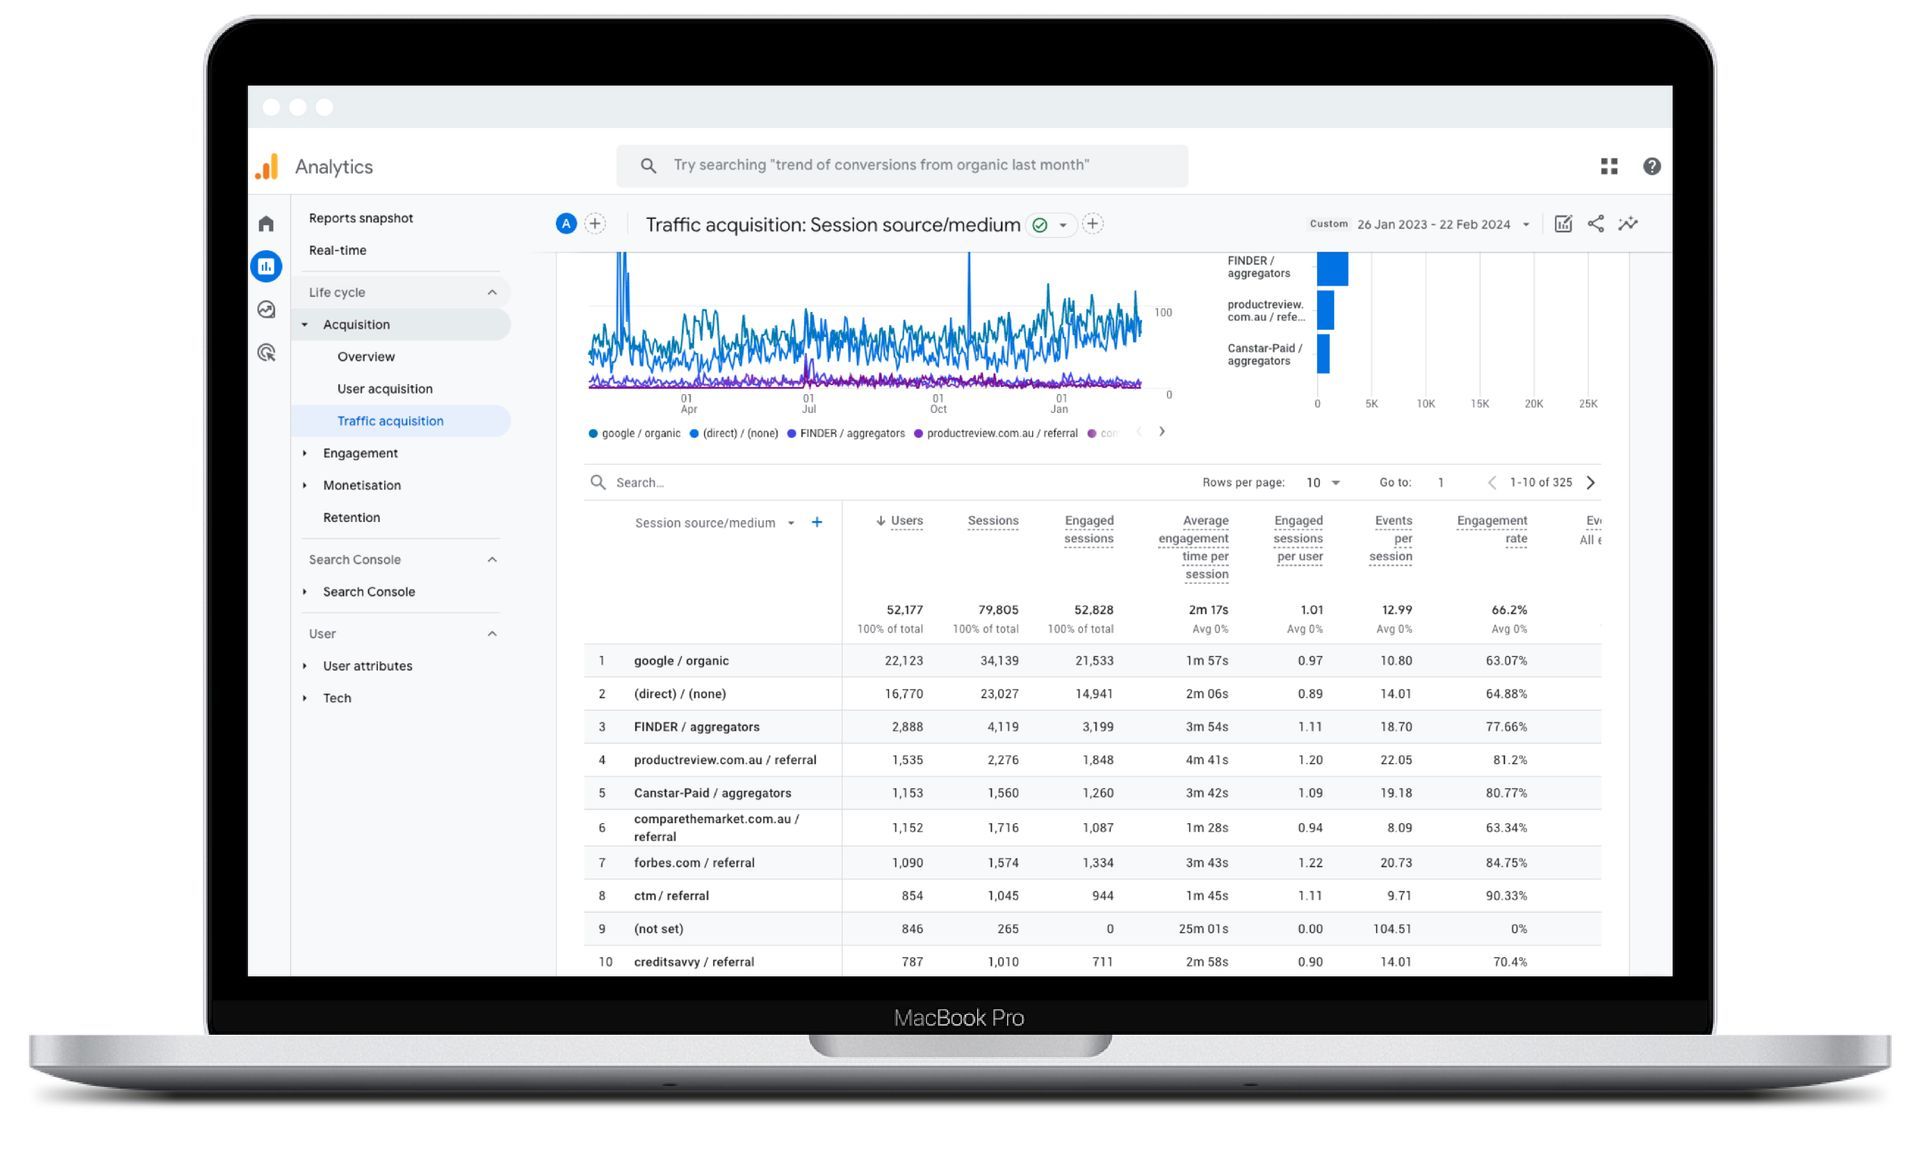The image size is (1920, 1151).
Task: Go to next page of table rows
Action: point(1591,483)
